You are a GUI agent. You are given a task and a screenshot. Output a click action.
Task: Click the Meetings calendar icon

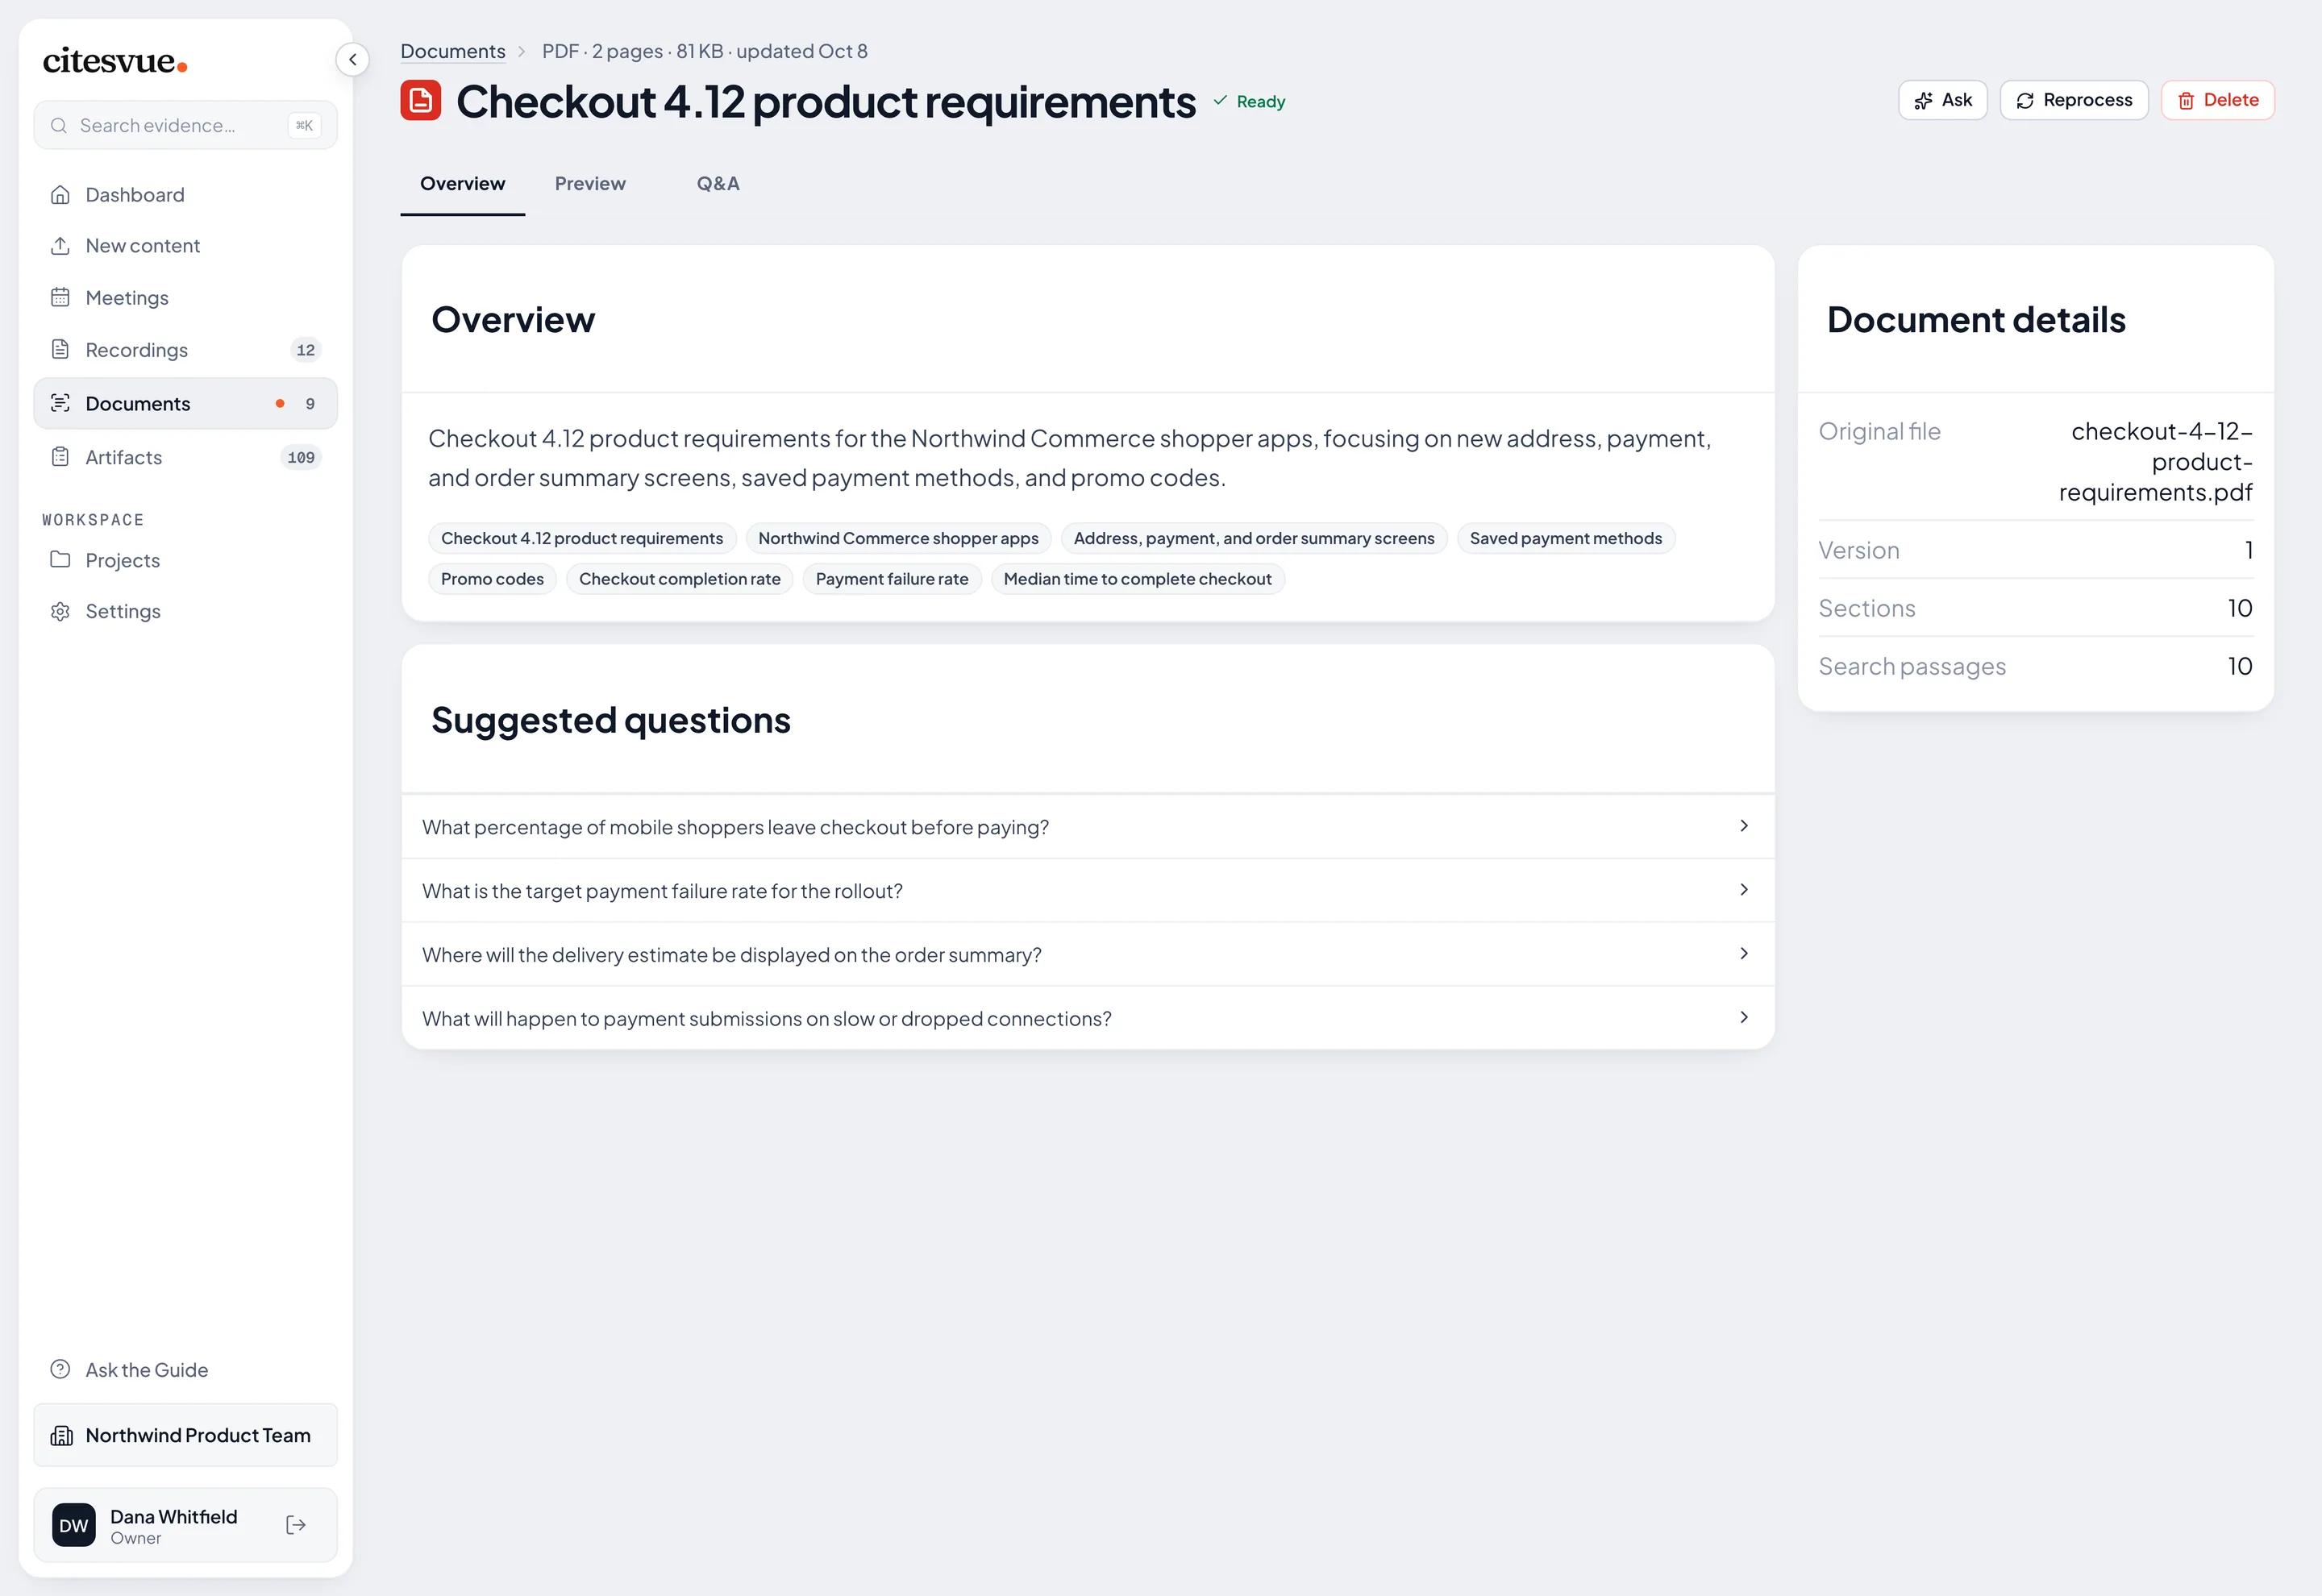click(x=60, y=298)
